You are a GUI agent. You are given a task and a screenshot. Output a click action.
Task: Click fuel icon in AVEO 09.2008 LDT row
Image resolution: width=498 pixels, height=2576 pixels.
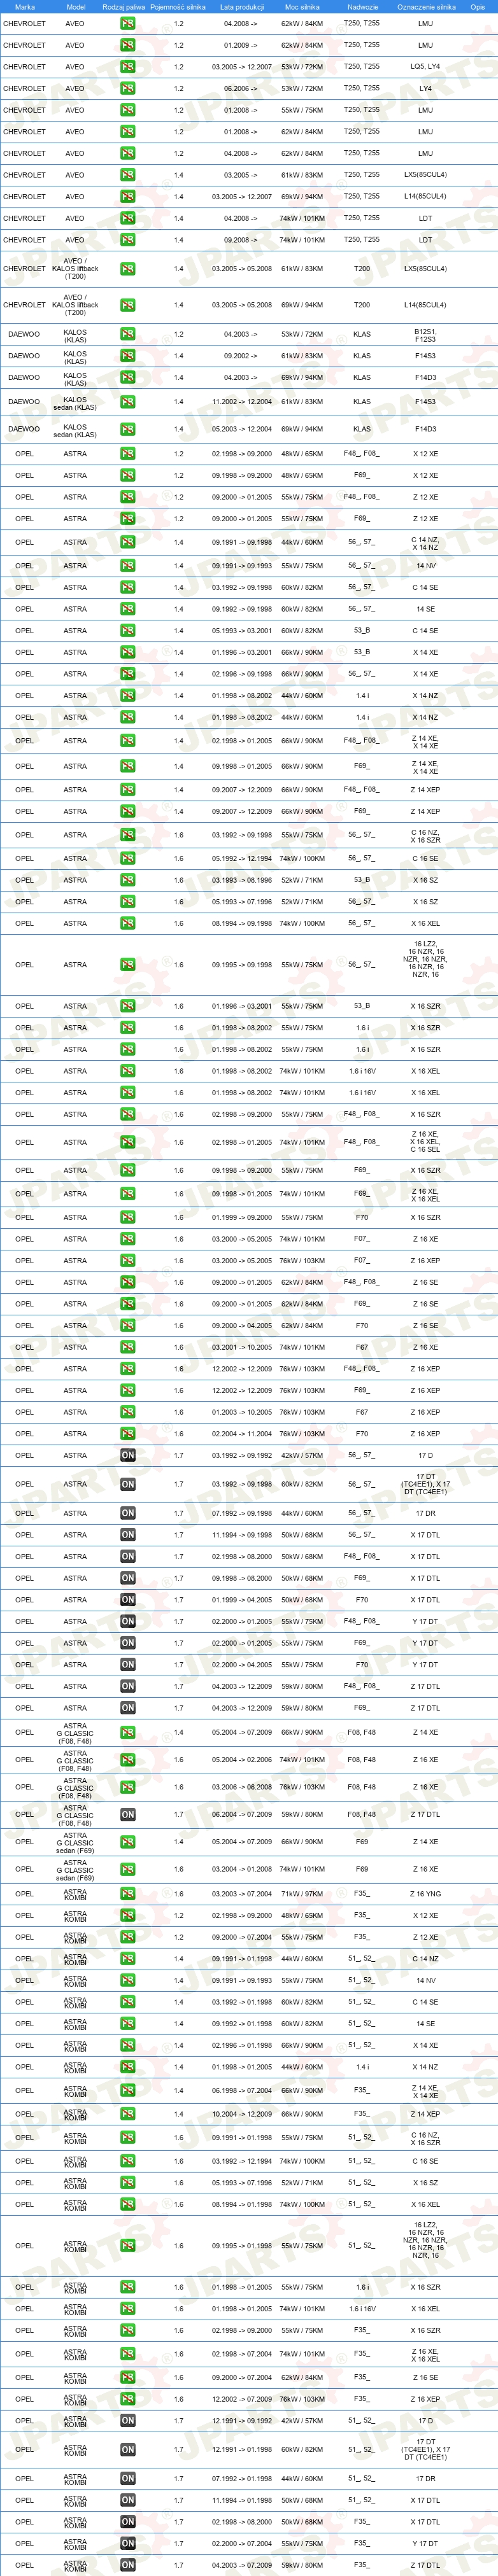[x=127, y=240]
